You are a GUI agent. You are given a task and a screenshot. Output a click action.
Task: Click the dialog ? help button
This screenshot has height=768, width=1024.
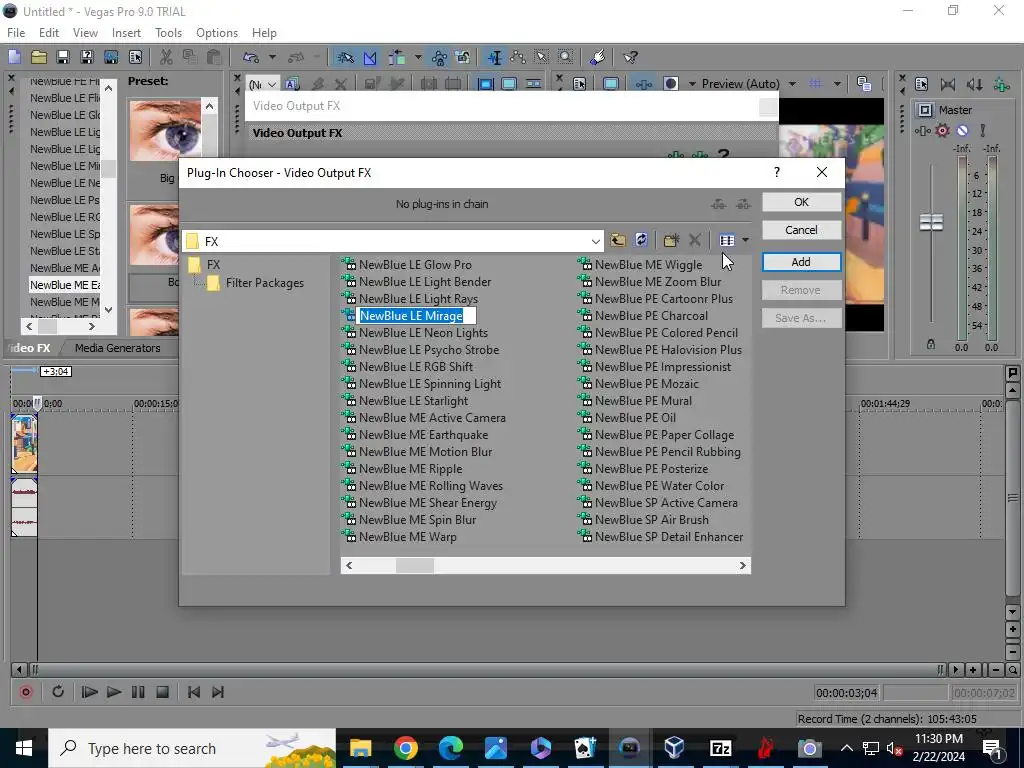(x=776, y=172)
